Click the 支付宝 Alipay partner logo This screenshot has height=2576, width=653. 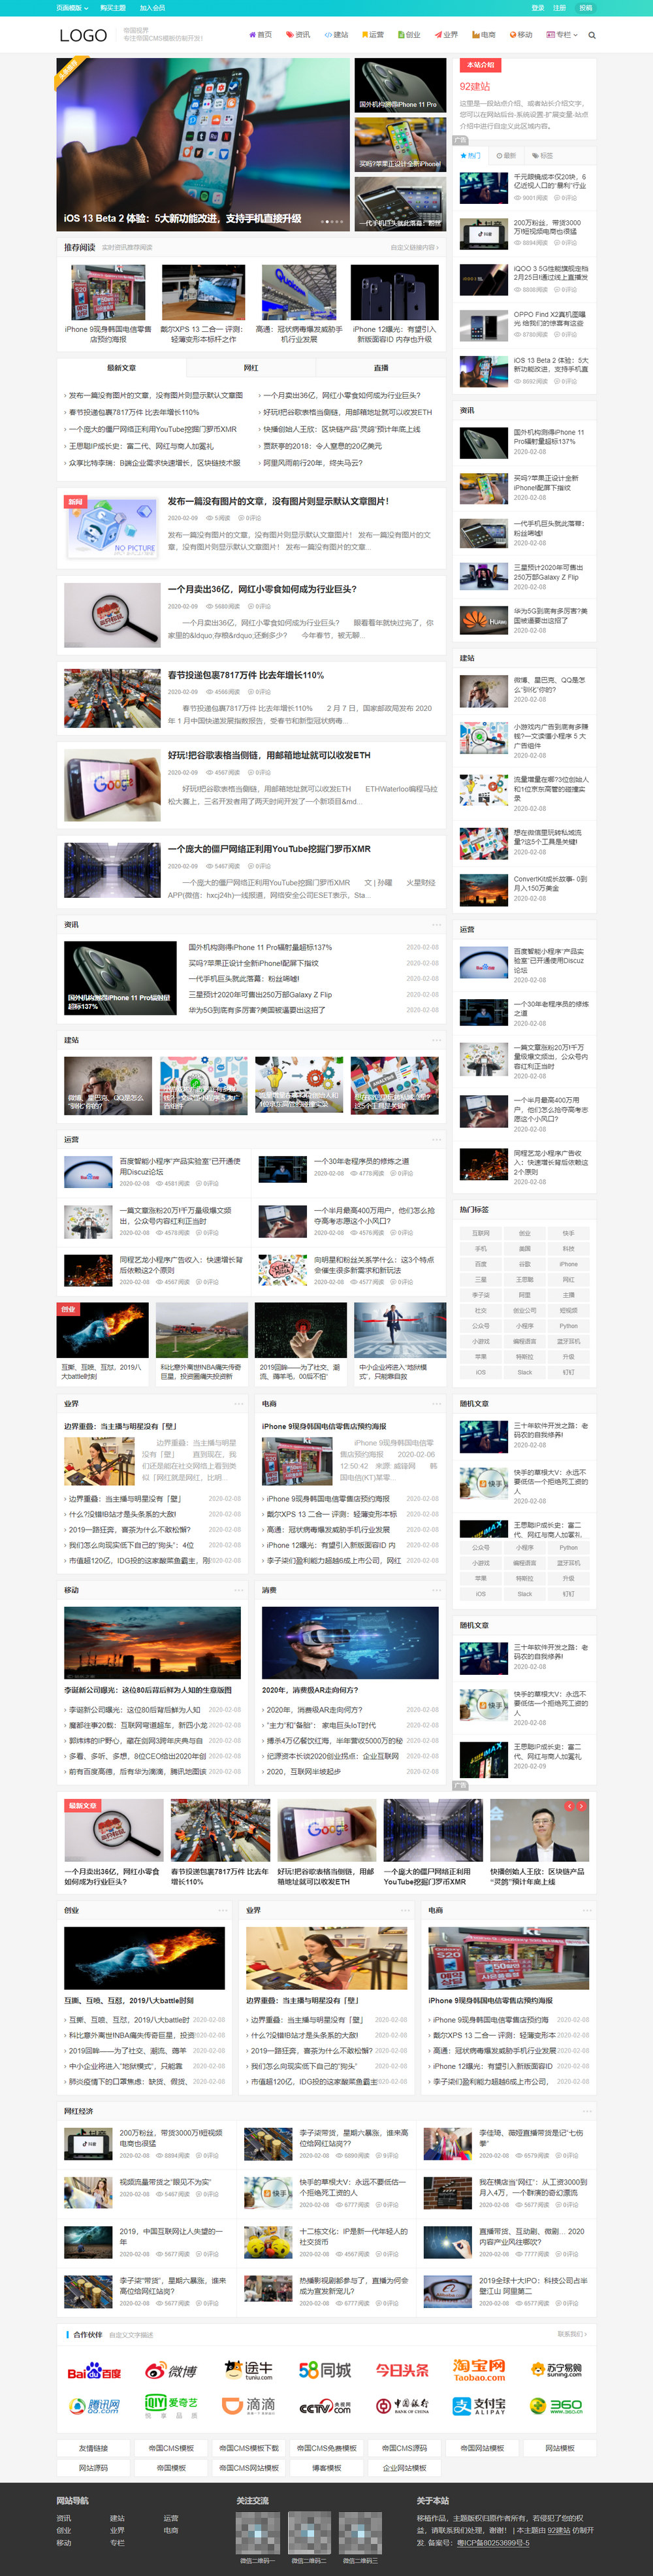[x=479, y=2406]
